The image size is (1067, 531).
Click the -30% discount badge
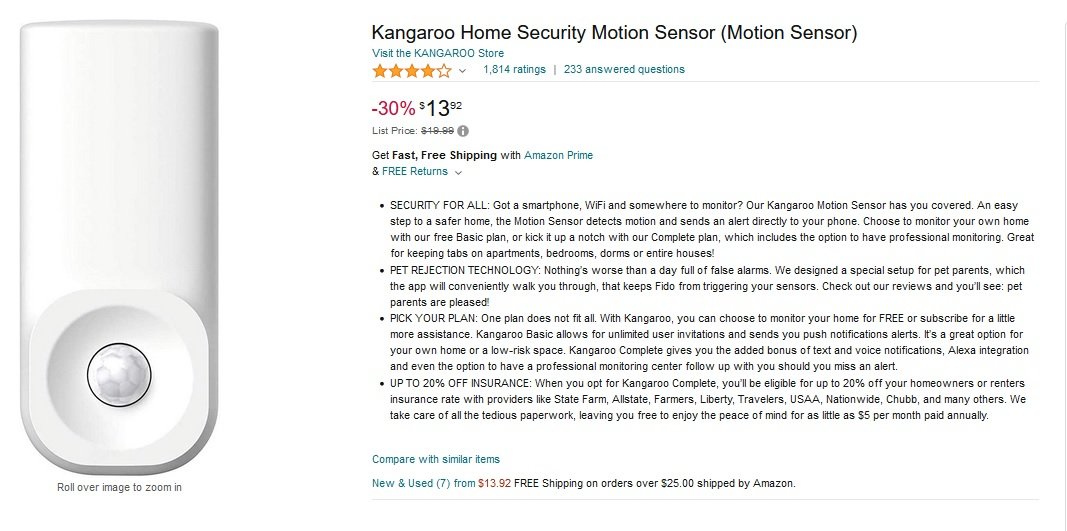[393, 108]
